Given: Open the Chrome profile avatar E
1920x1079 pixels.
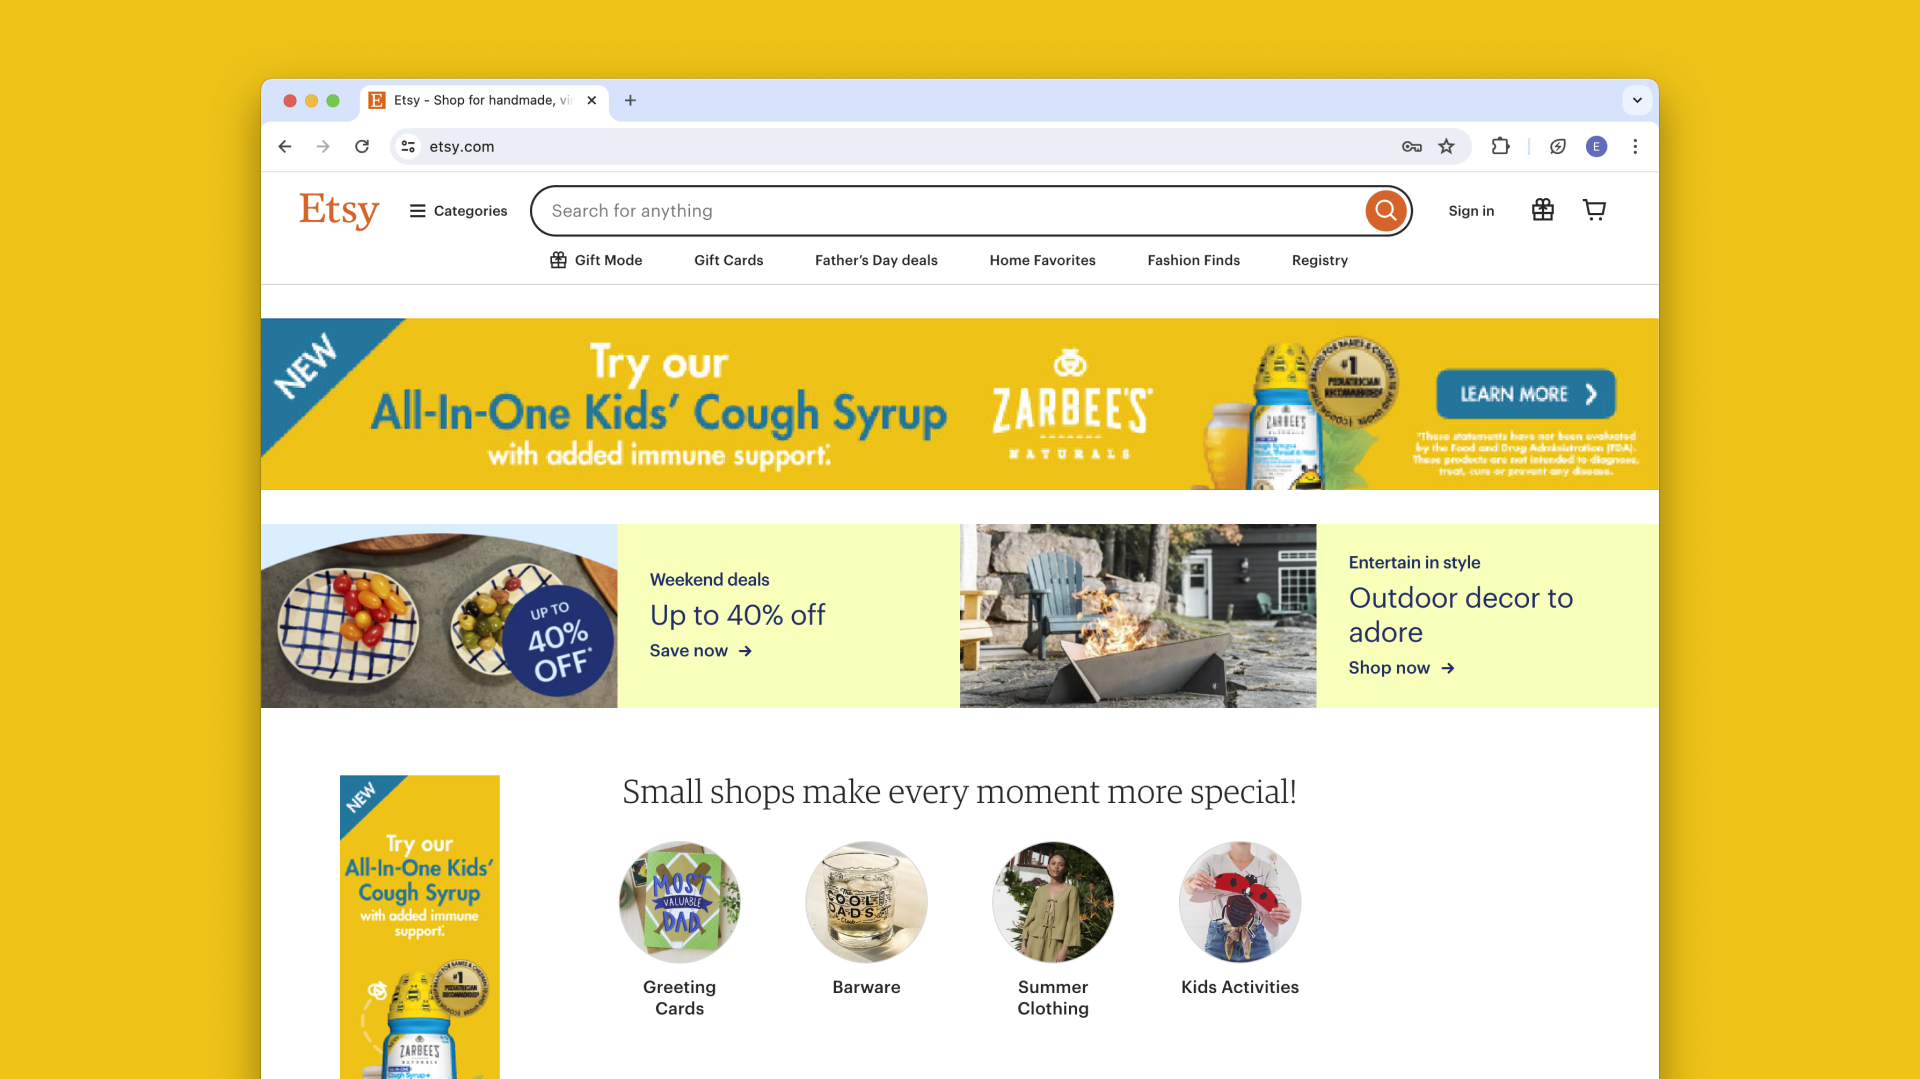Looking at the screenshot, I should point(1596,146).
